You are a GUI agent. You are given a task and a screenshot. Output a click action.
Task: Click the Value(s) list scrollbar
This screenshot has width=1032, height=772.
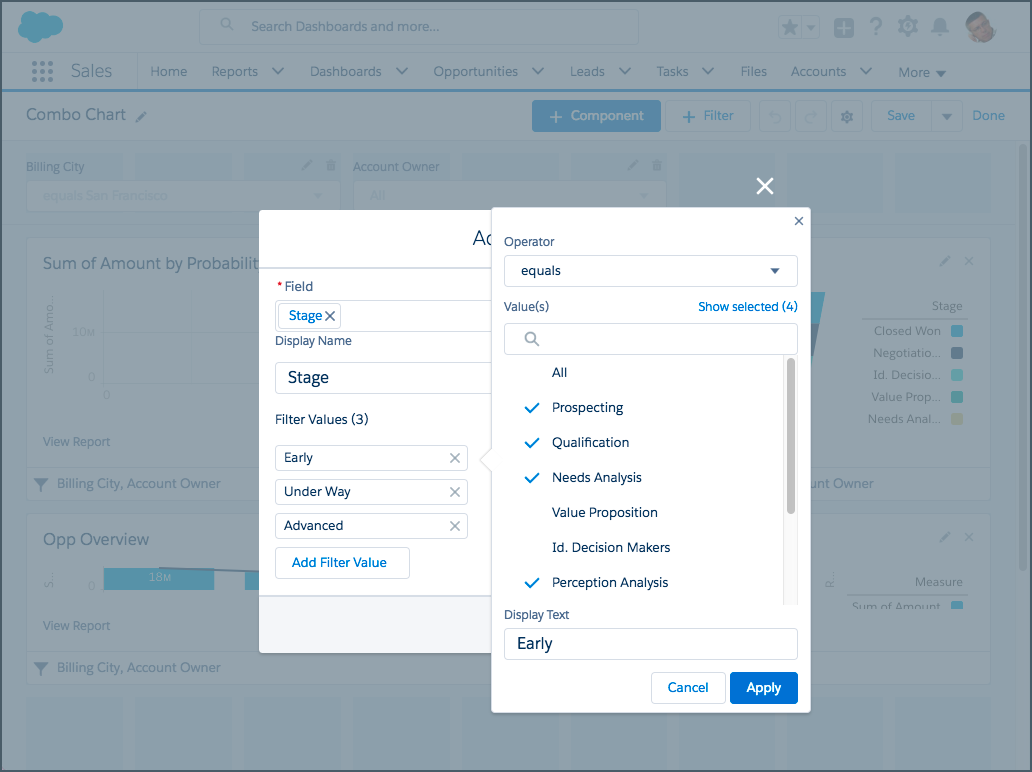click(791, 436)
